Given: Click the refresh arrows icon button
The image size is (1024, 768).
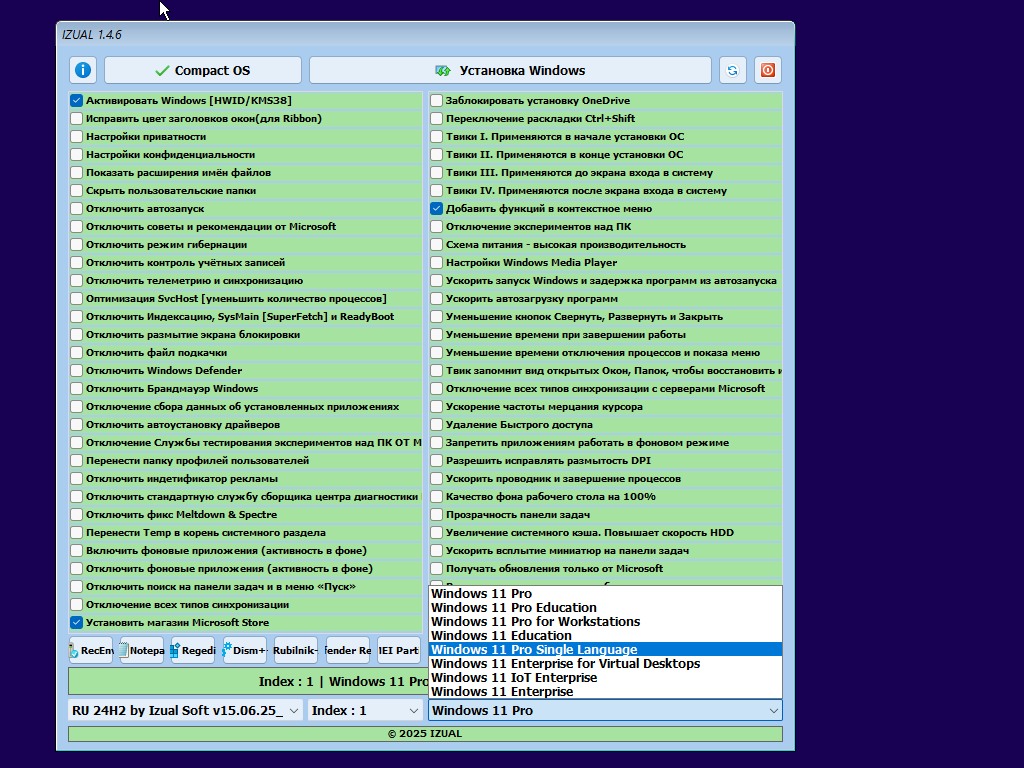Looking at the screenshot, I should (x=733, y=70).
